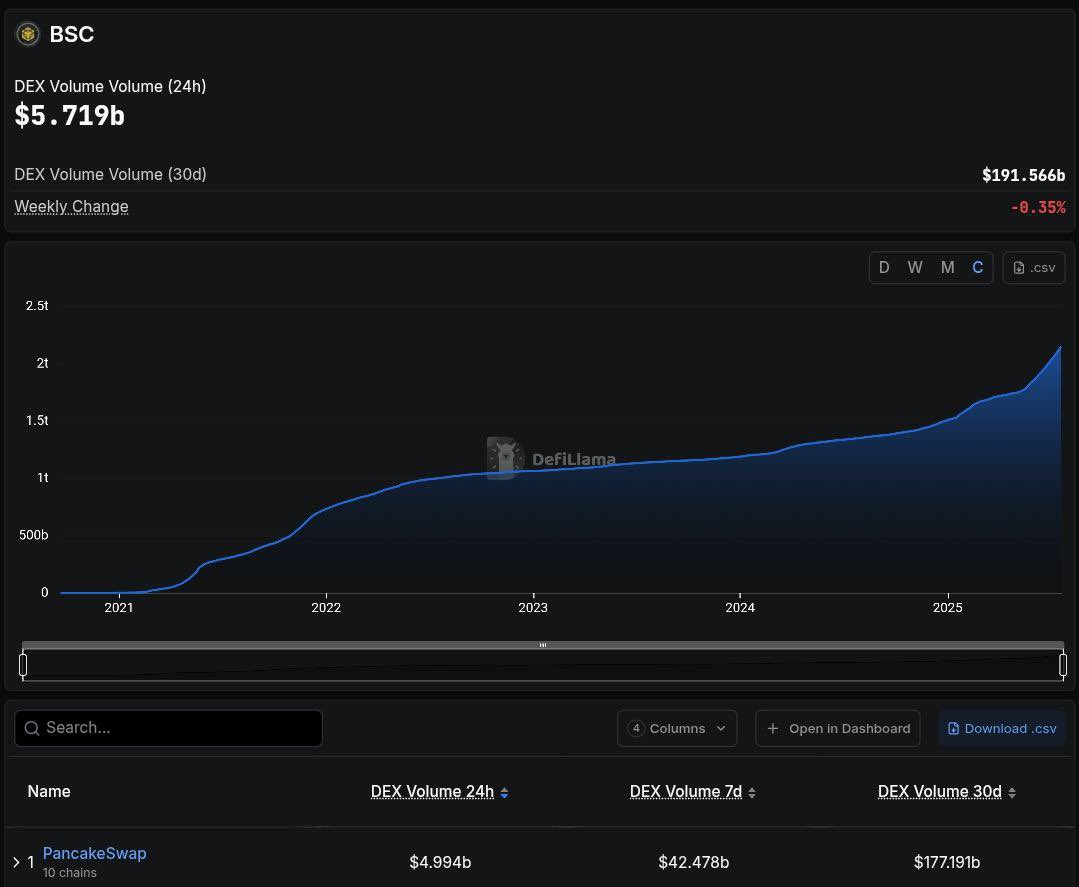The height and width of the screenshot is (887, 1079).
Task: Click the $5.719b 24h volume value
Action: [x=70, y=115]
